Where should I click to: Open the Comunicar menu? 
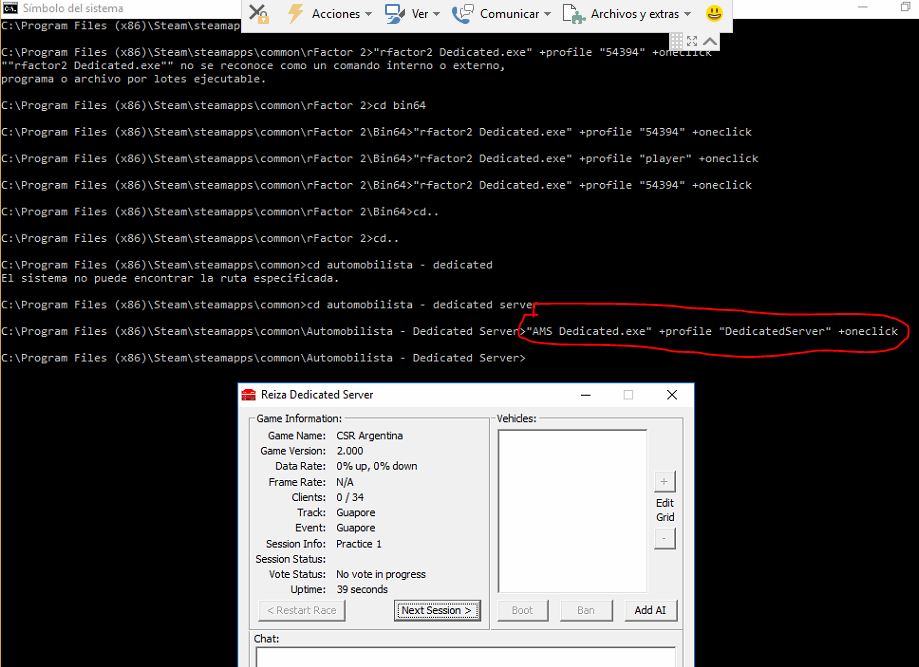tap(502, 13)
